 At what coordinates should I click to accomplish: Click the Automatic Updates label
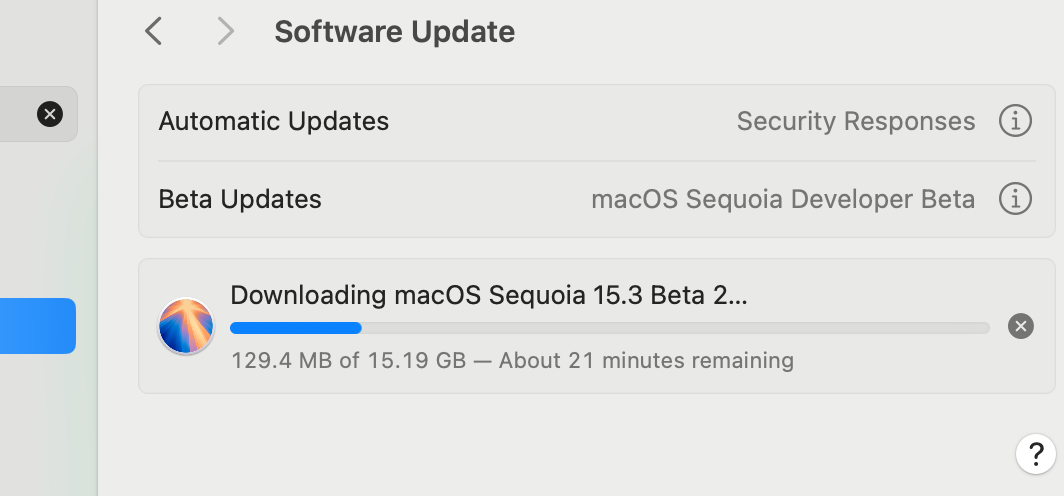(273, 122)
